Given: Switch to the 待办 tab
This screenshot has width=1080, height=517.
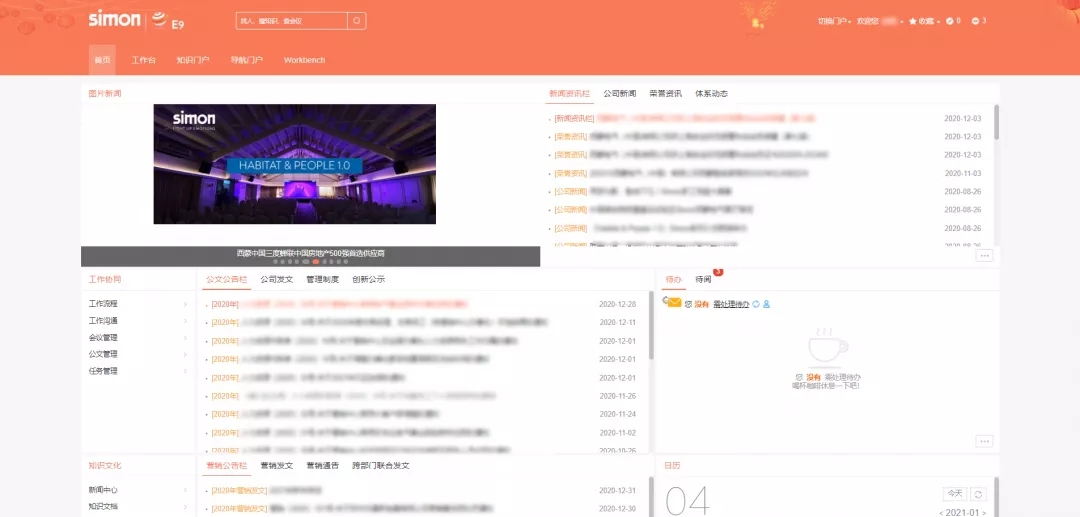Looking at the screenshot, I should pyautogui.click(x=674, y=279).
